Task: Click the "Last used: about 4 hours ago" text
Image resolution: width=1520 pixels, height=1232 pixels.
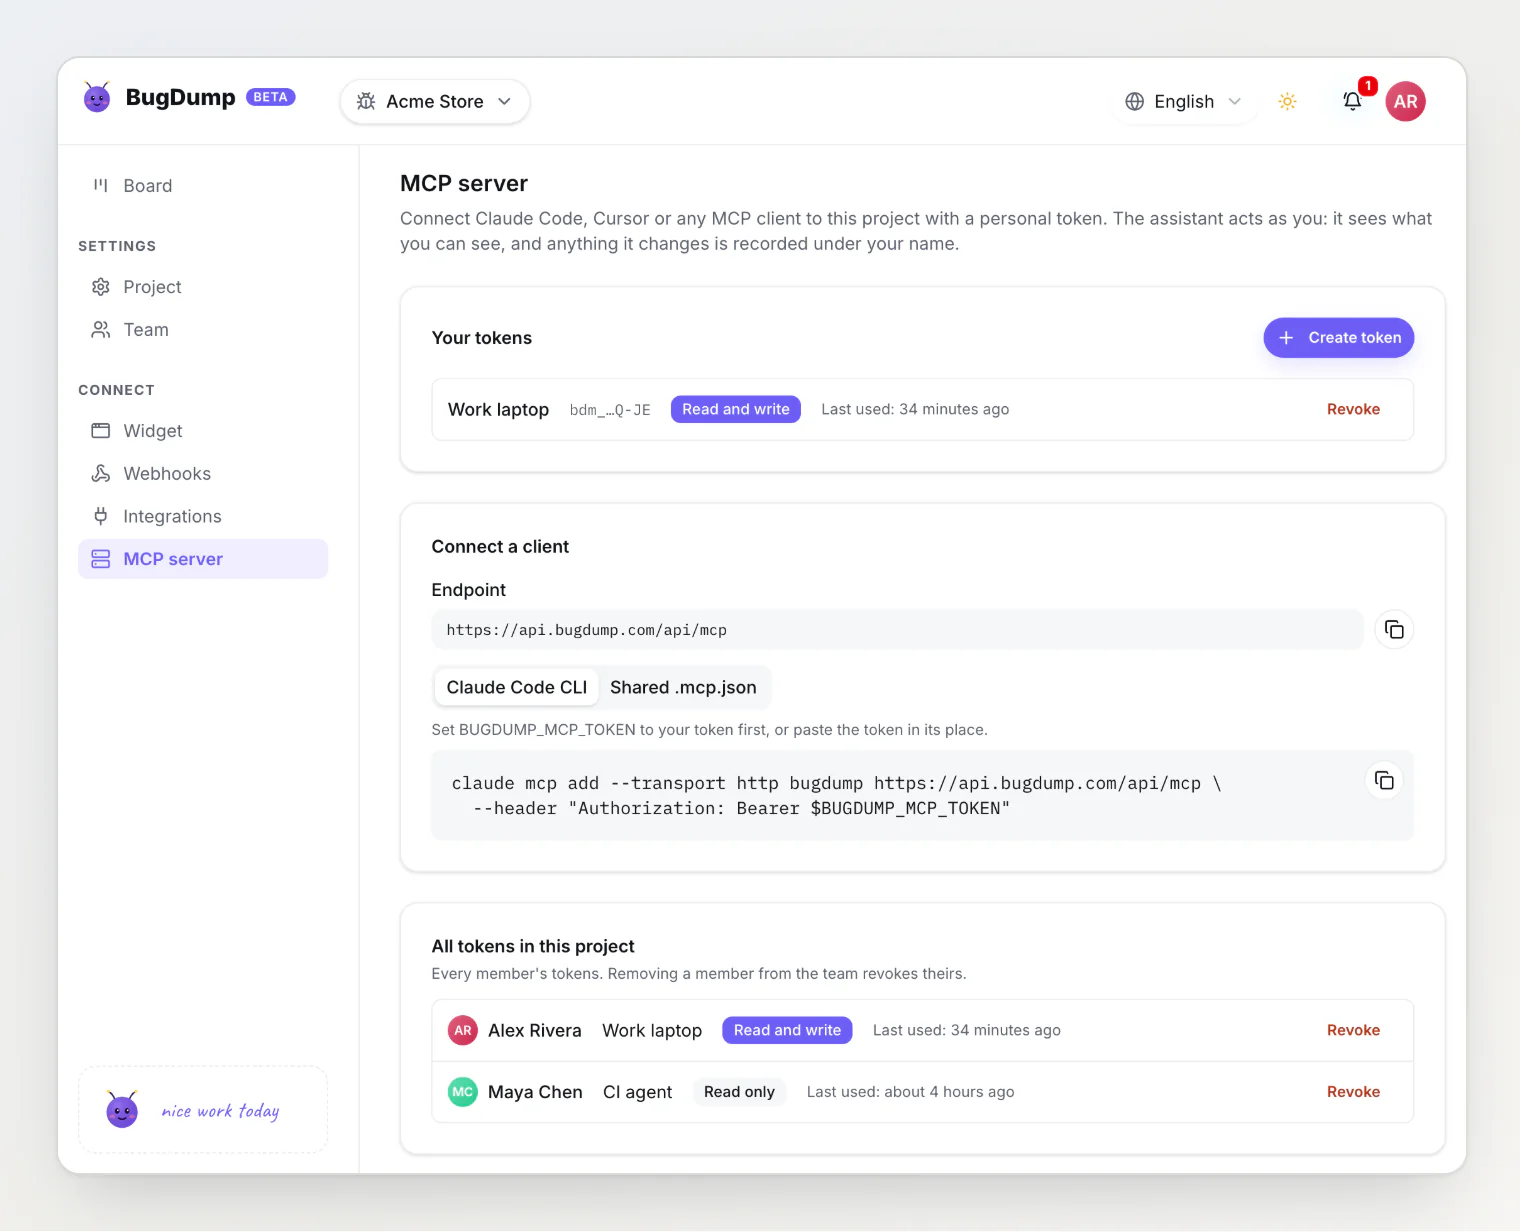Action: pos(910,1092)
